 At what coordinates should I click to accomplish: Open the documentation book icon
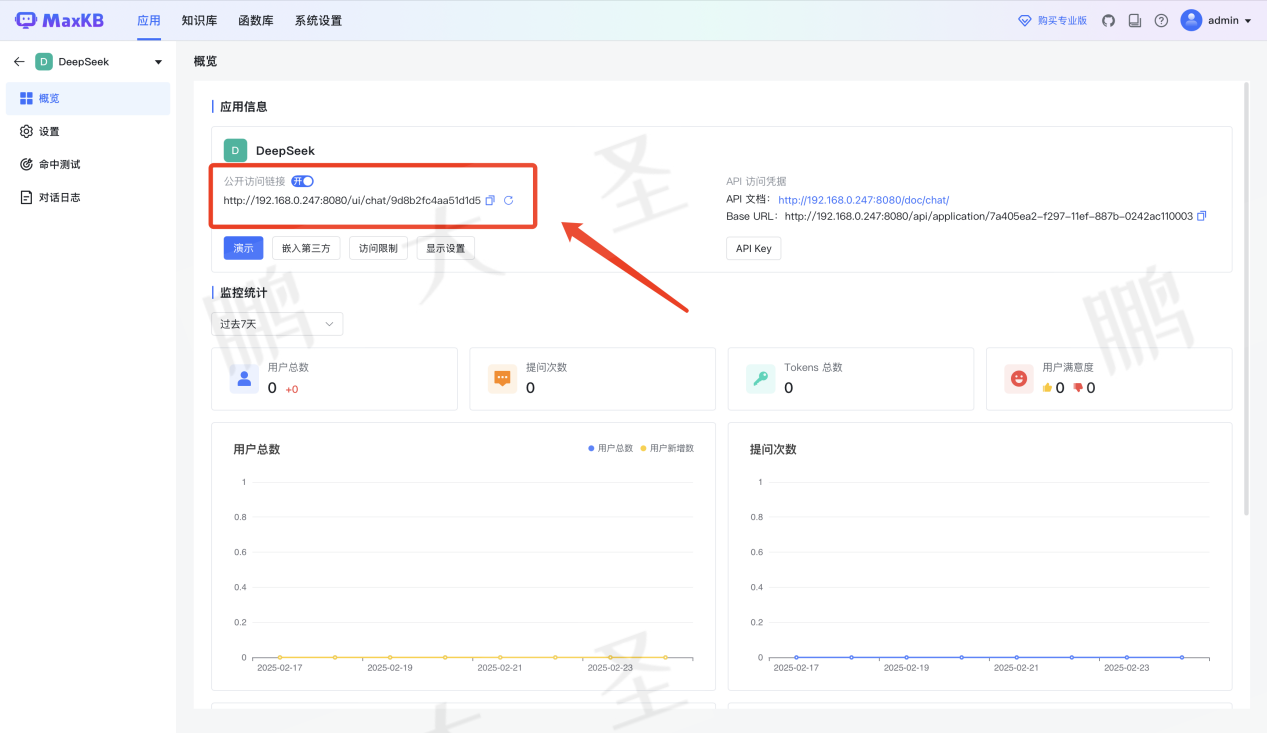coord(1134,20)
